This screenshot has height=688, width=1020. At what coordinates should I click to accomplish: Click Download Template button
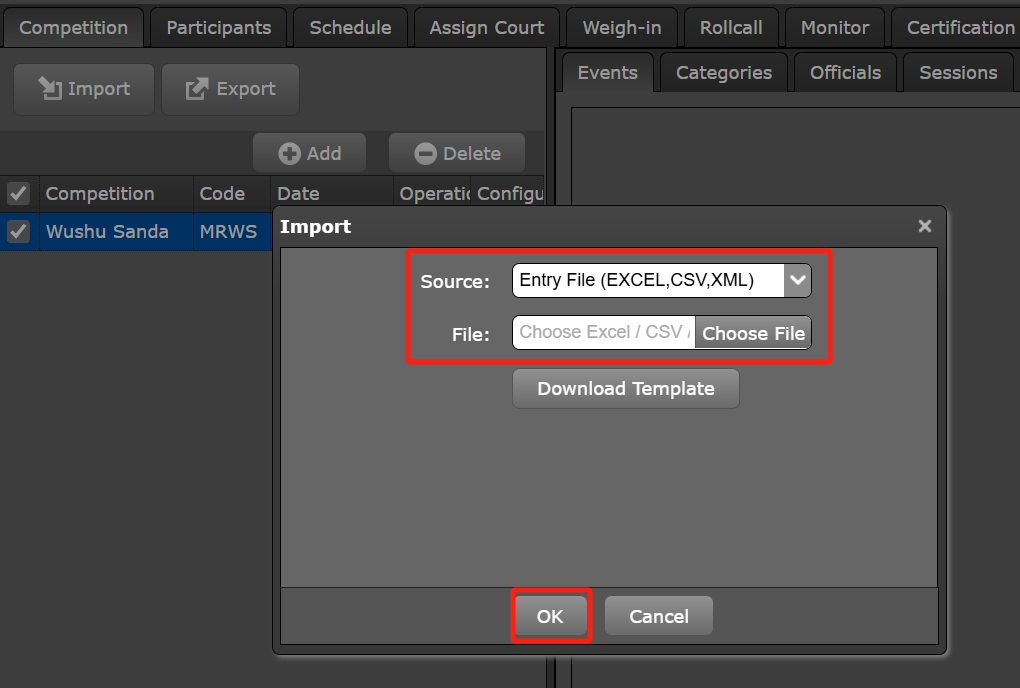(x=625, y=389)
